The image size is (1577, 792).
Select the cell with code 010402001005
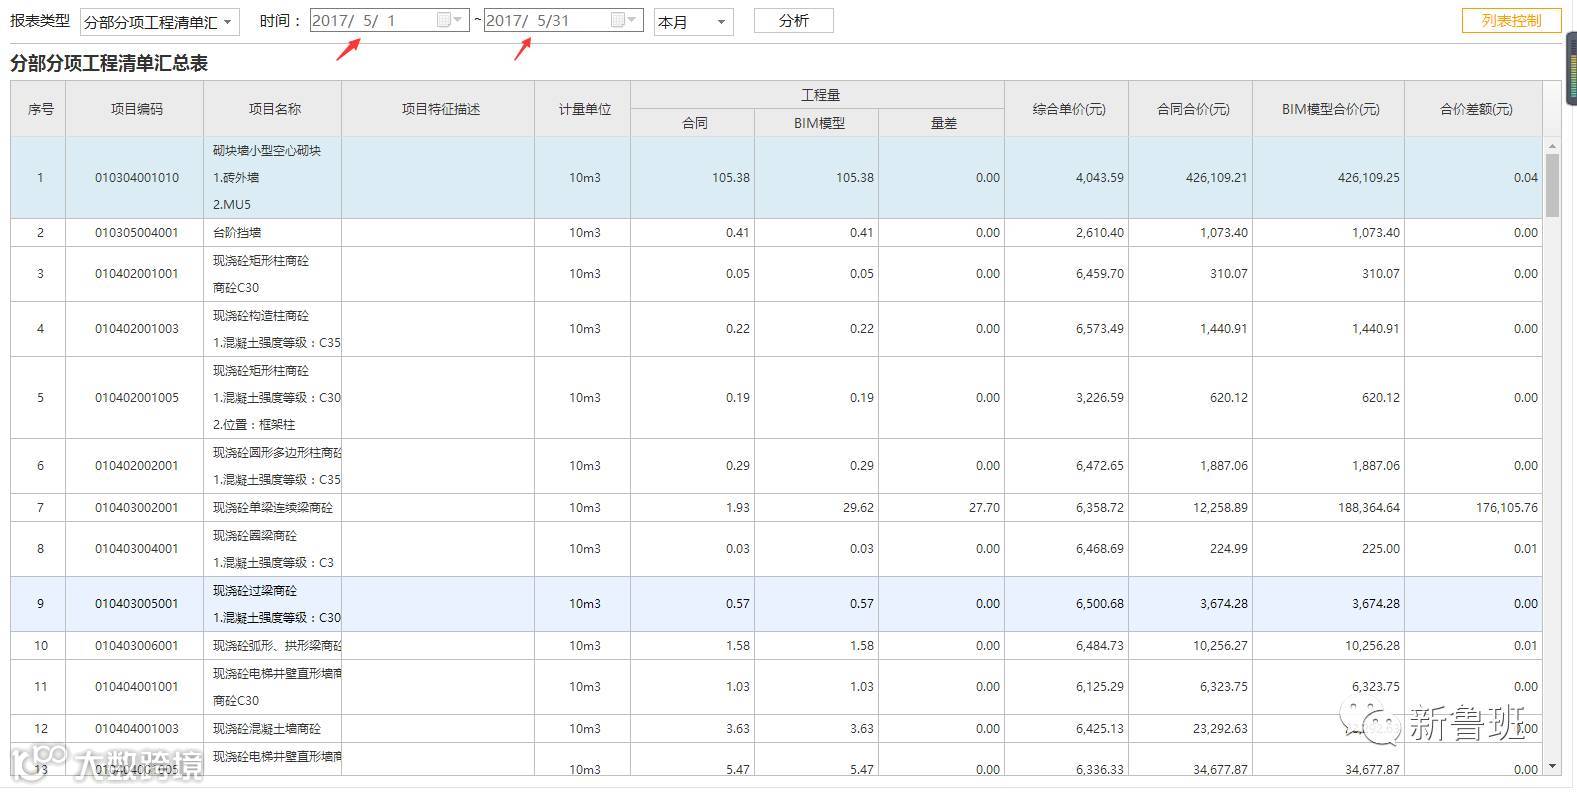click(136, 398)
